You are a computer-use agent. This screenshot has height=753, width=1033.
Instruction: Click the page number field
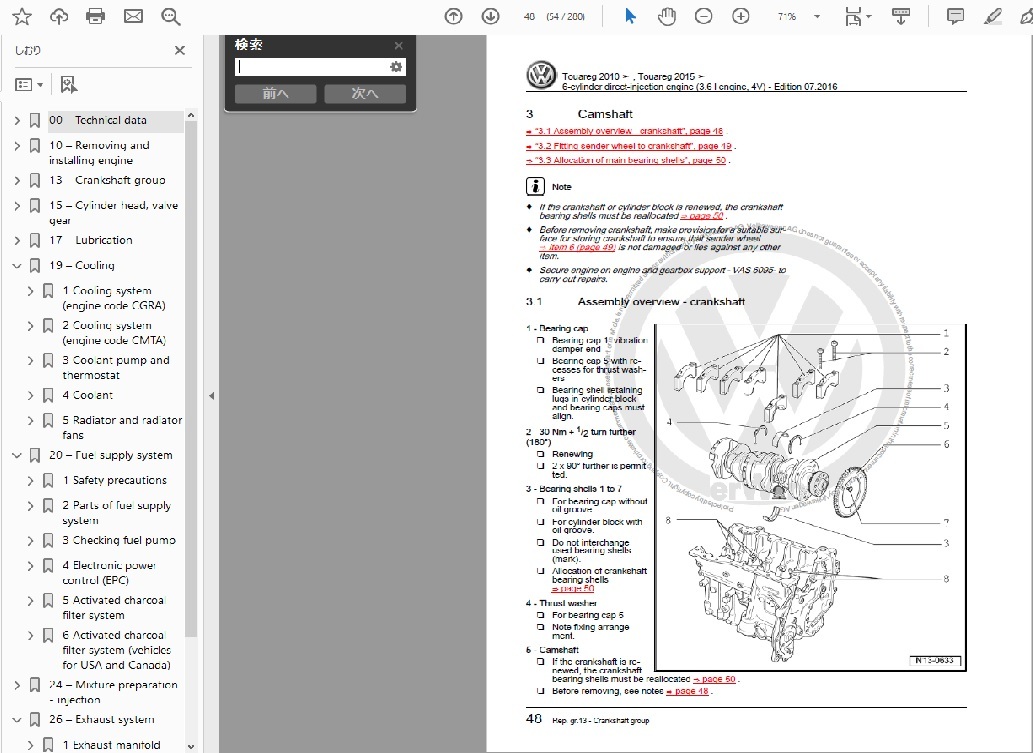(529, 16)
